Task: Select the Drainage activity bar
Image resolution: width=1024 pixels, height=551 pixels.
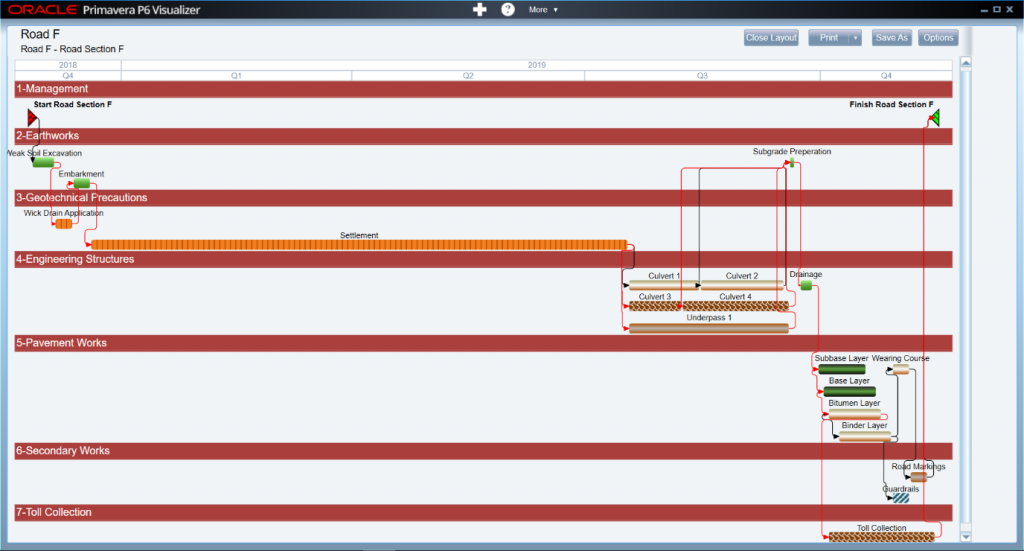Action: coord(807,285)
